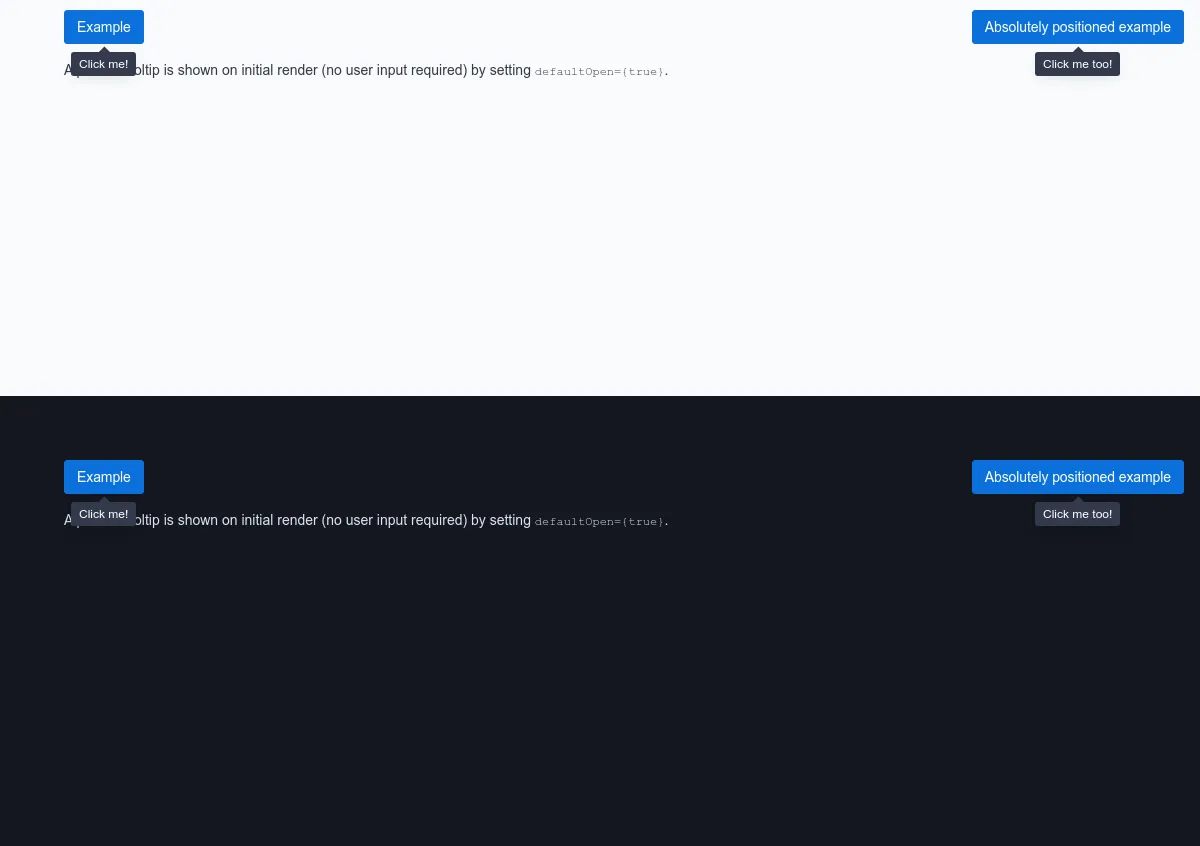Click the defaultOpen={true} code snippet in light section
This screenshot has width=1200, height=846.
[599, 72]
